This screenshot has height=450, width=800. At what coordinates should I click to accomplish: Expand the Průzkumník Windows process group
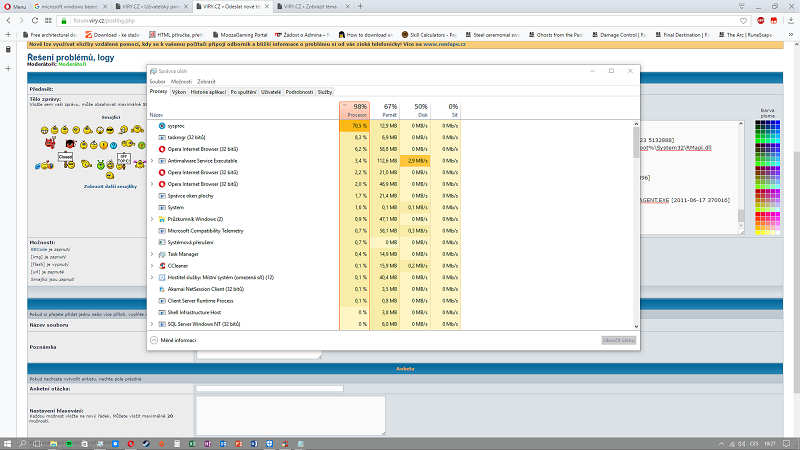pos(152,219)
